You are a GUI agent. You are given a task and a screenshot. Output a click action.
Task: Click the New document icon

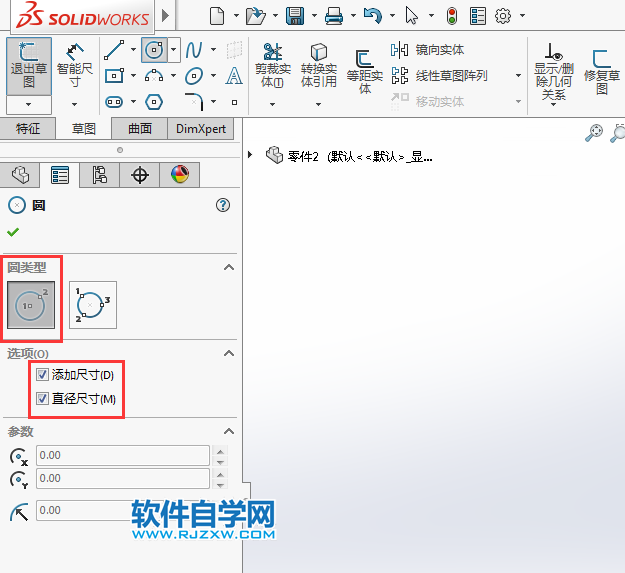pyautogui.click(x=217, y=16)
